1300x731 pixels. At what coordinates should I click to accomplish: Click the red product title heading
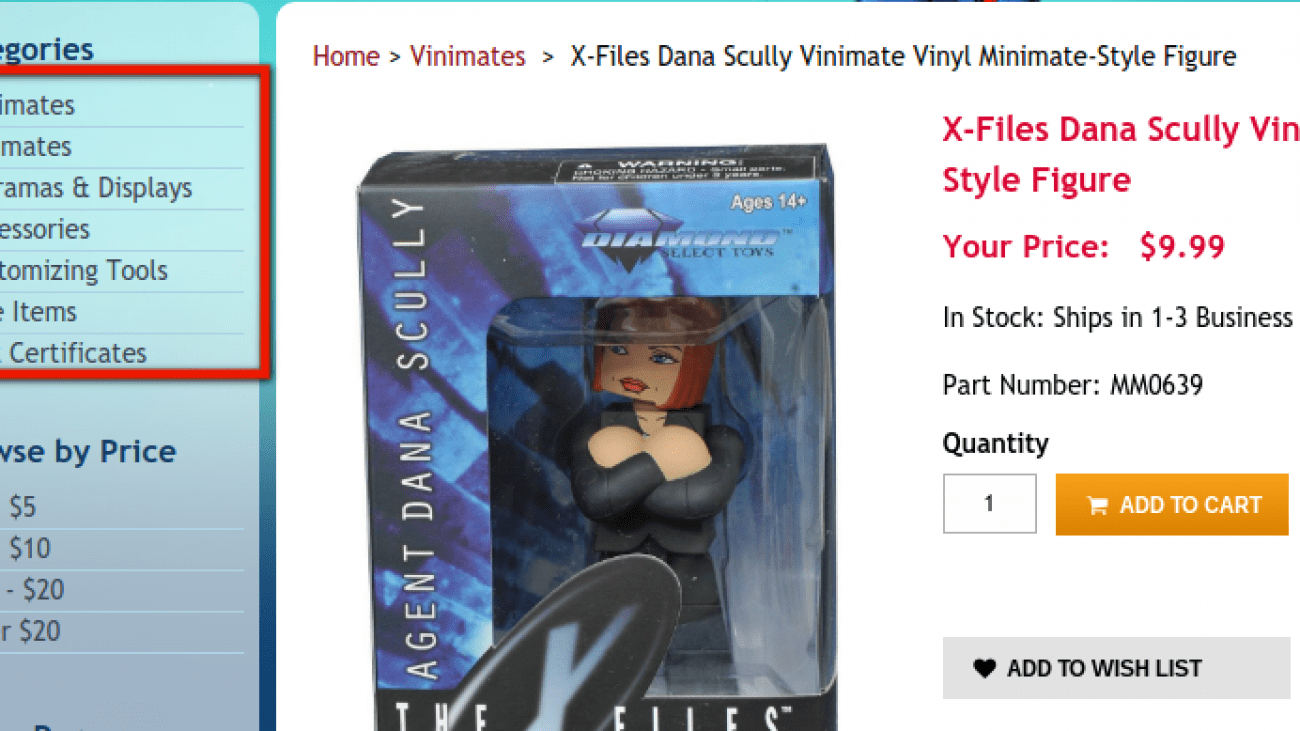(1121, 155)
